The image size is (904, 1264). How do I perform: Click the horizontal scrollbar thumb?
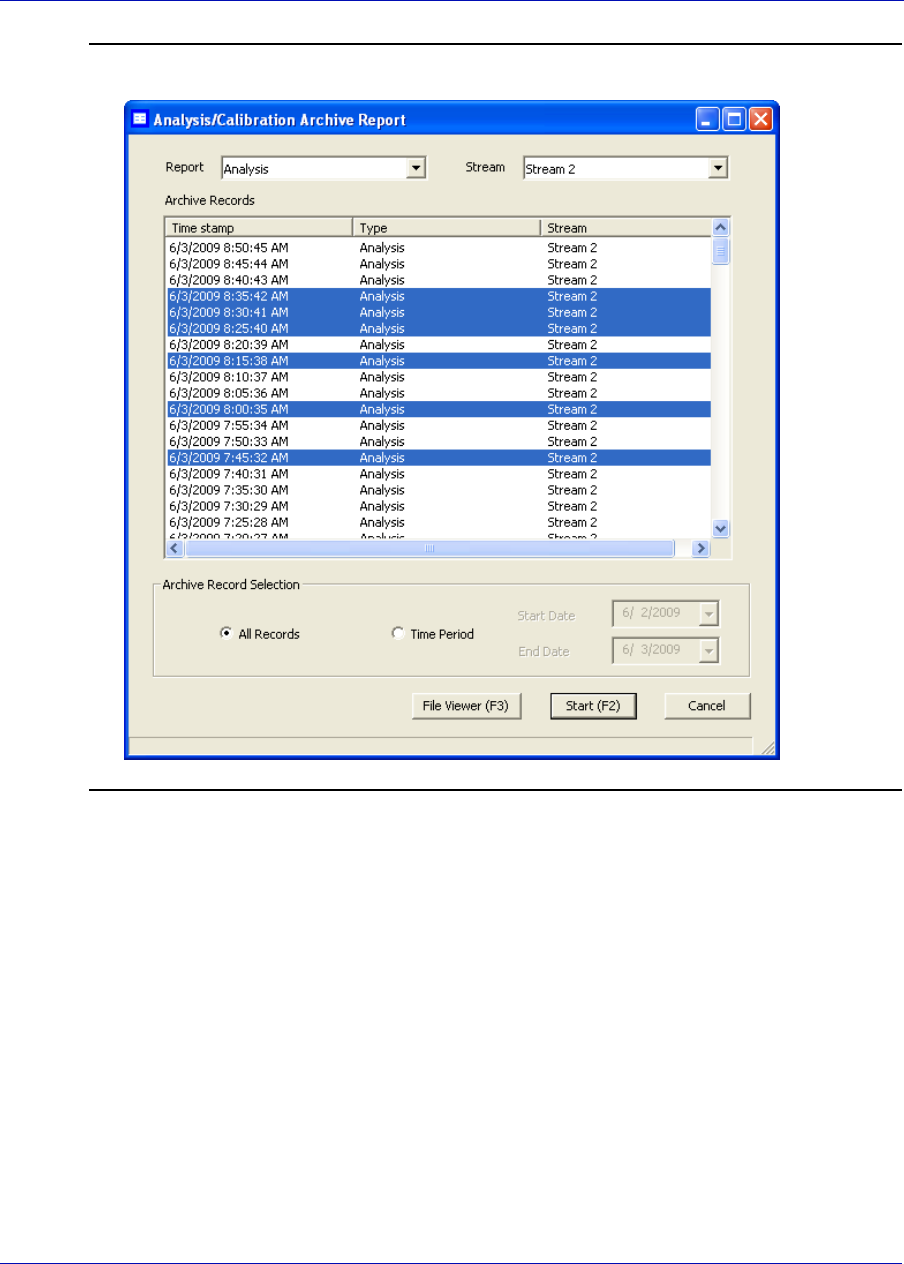pos(430,548)
